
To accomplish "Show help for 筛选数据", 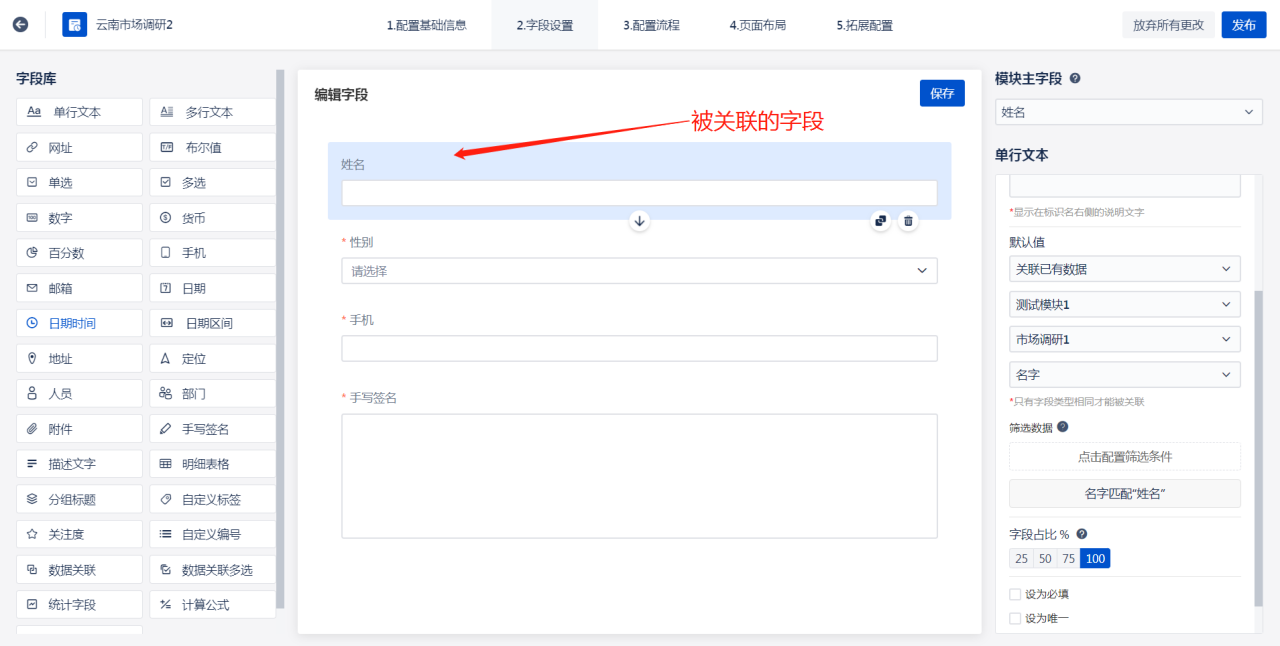I will (x=1062, y=427).
